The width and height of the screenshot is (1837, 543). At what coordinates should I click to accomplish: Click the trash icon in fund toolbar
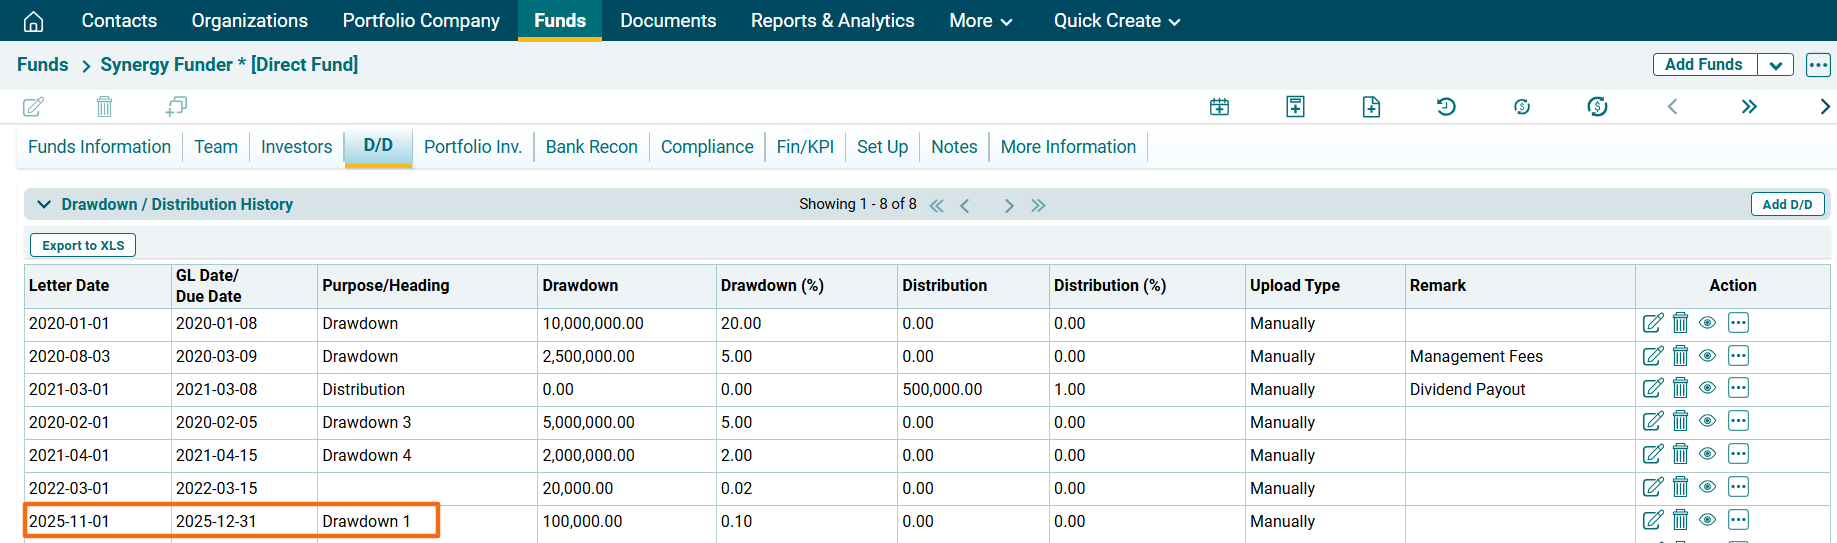(x=104, y=106)
